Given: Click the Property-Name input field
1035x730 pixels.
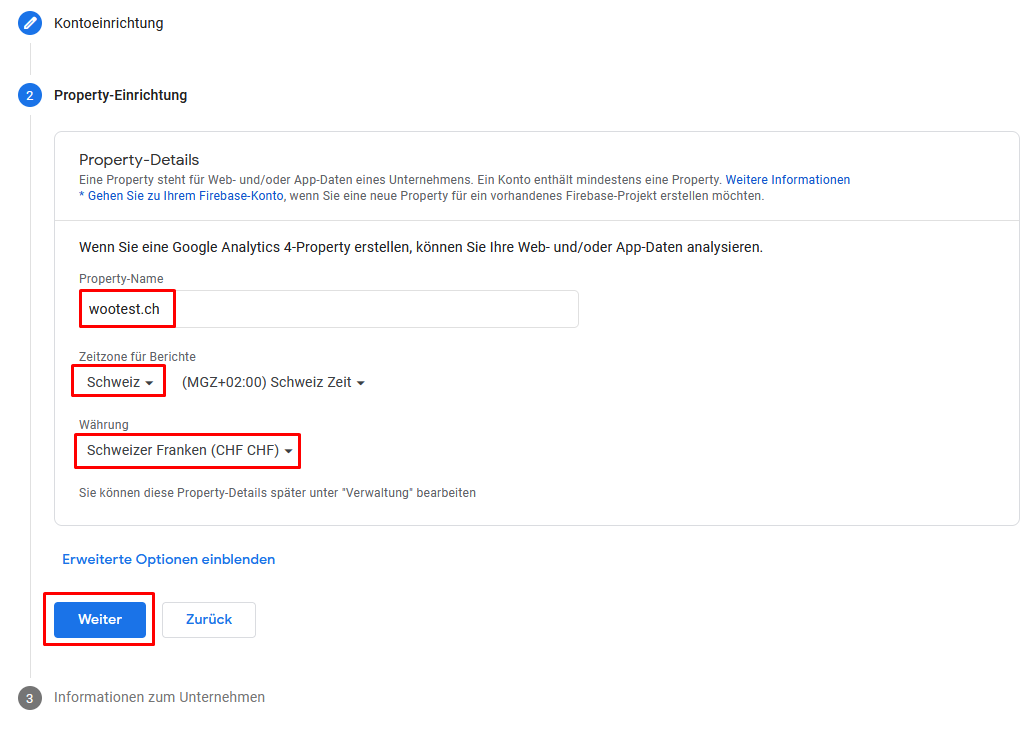Looking at the screenshot, I should click(329, 309).
